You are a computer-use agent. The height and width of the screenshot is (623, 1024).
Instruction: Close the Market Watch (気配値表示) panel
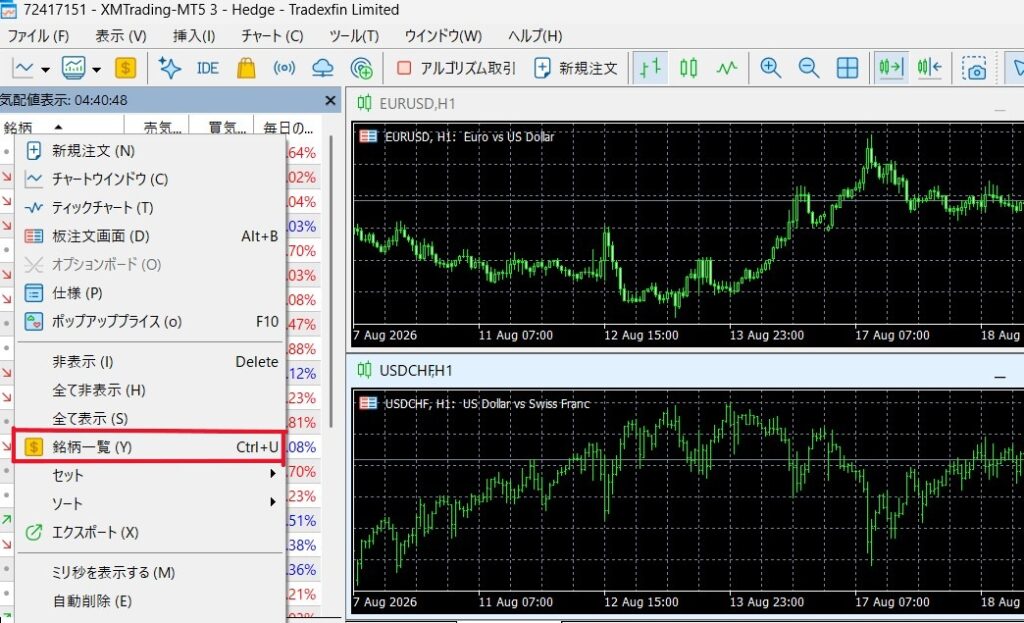pos(330,101)
